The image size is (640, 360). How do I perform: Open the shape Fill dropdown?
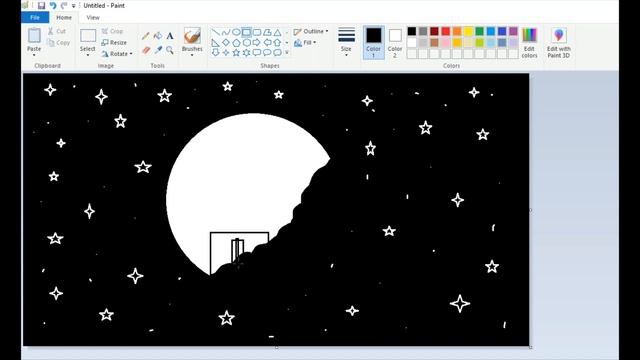tap(305, 42)
